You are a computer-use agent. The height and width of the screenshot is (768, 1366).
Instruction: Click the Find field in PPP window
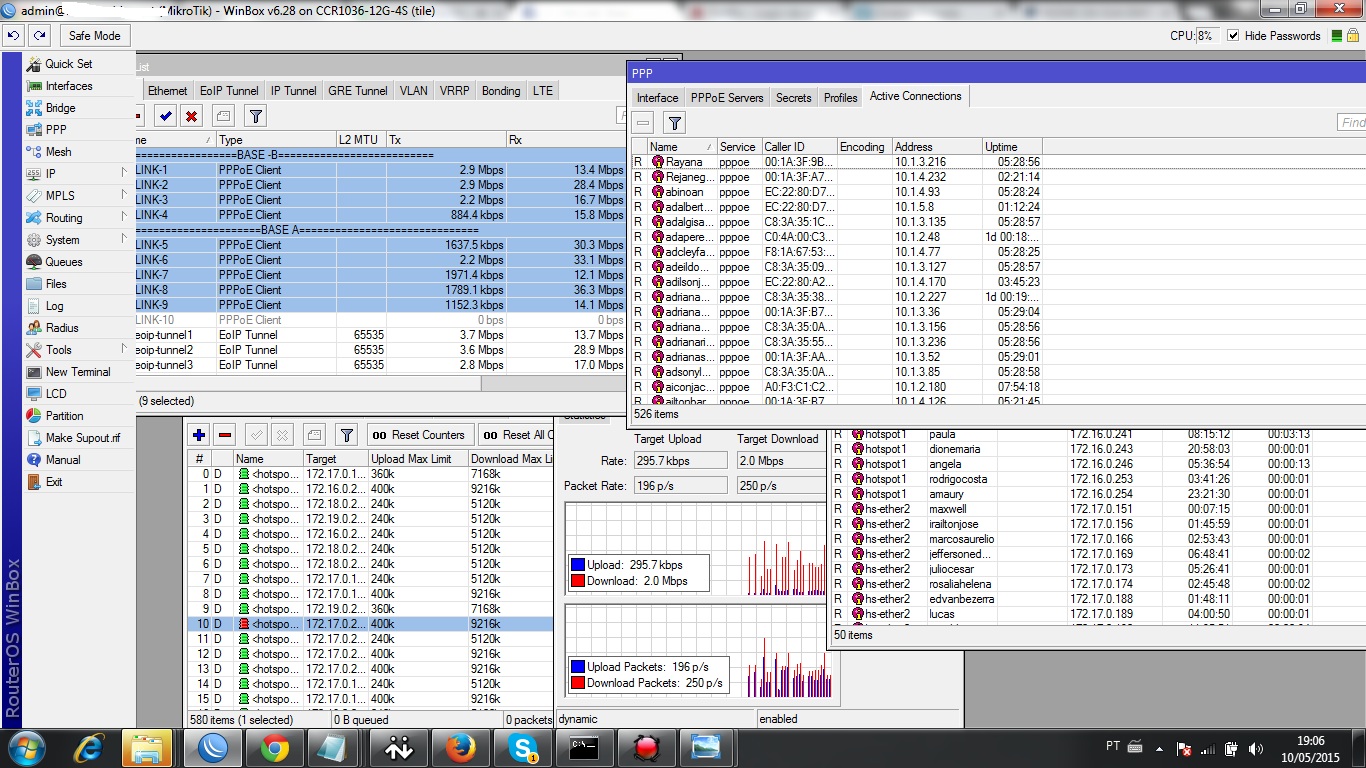tap(1351, 122)
